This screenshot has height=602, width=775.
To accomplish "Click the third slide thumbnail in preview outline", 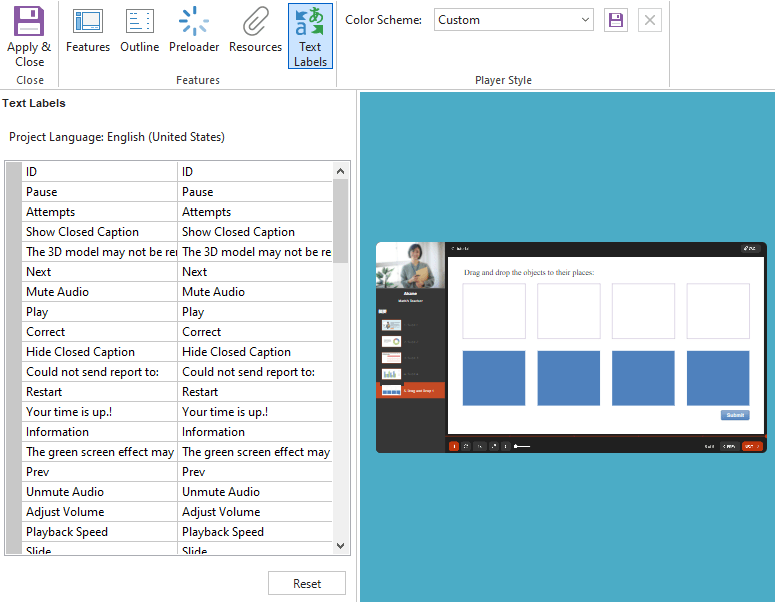I will click(391, 358).
